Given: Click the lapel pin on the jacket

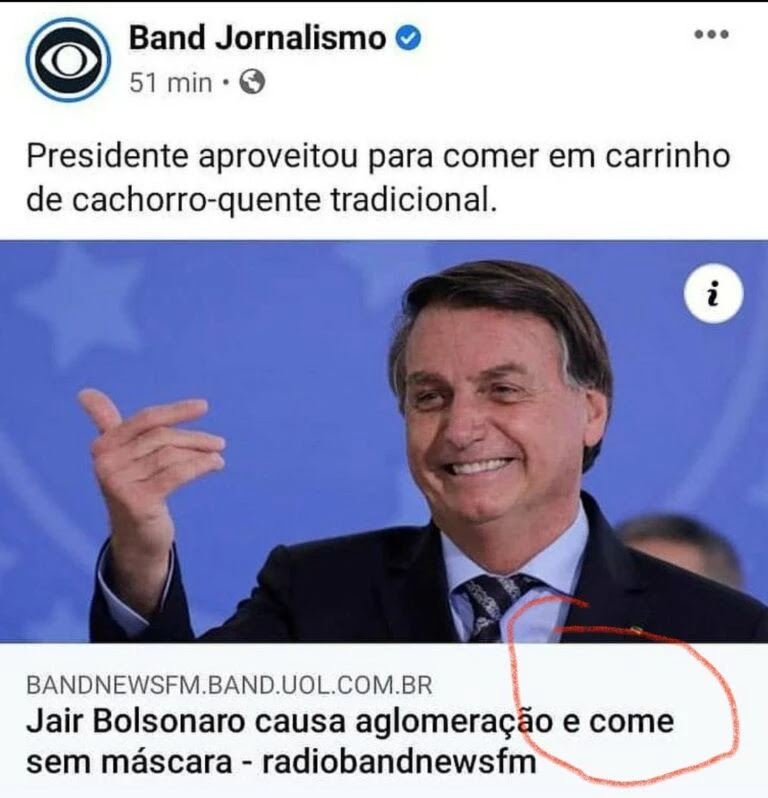Looking at the screenshot, I should pos(636,631).
